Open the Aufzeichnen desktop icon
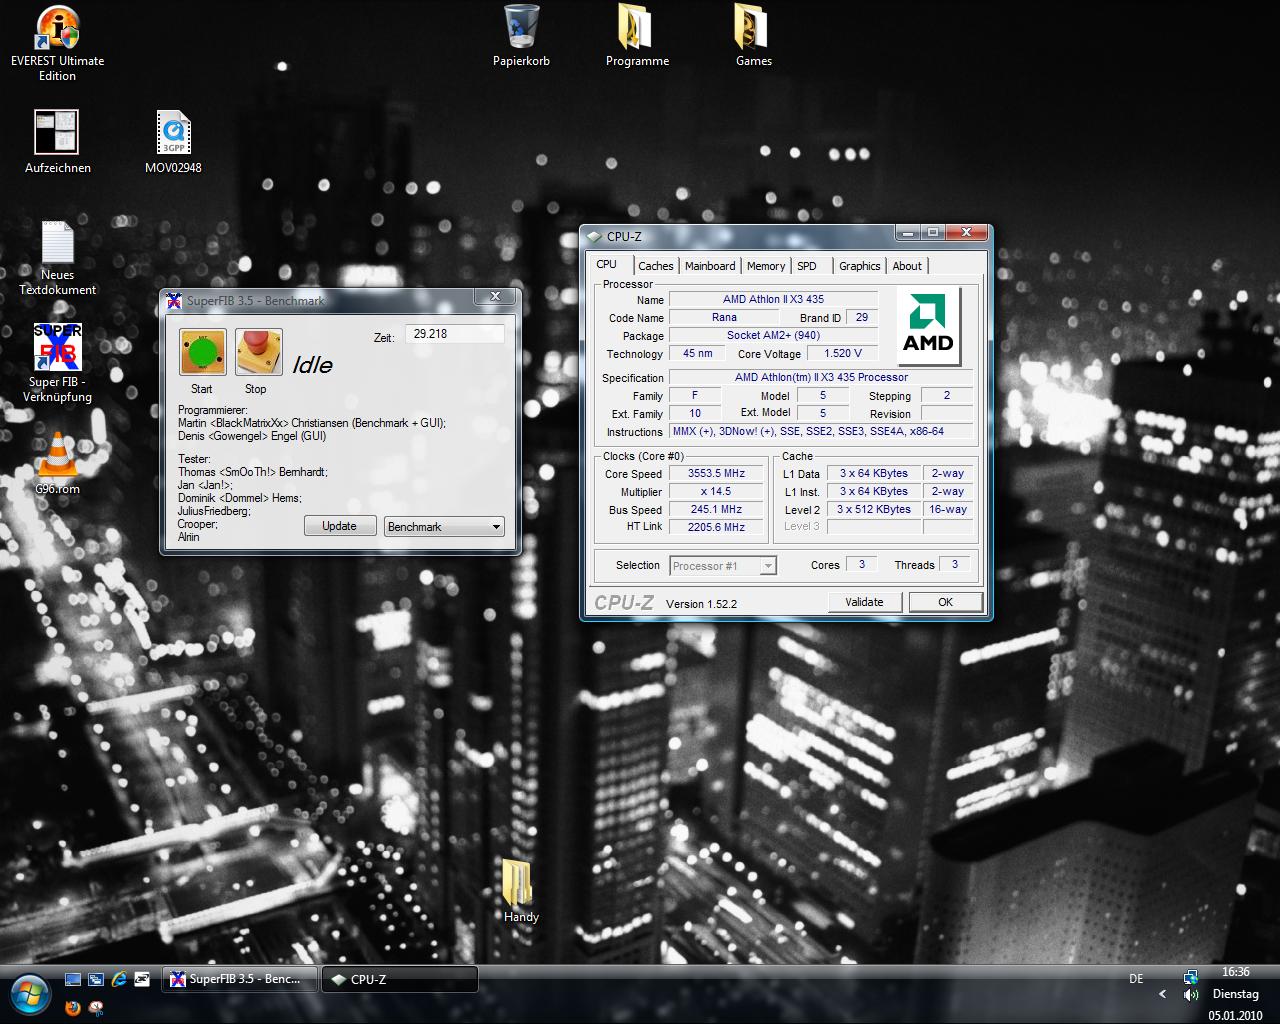 [57, 141]
